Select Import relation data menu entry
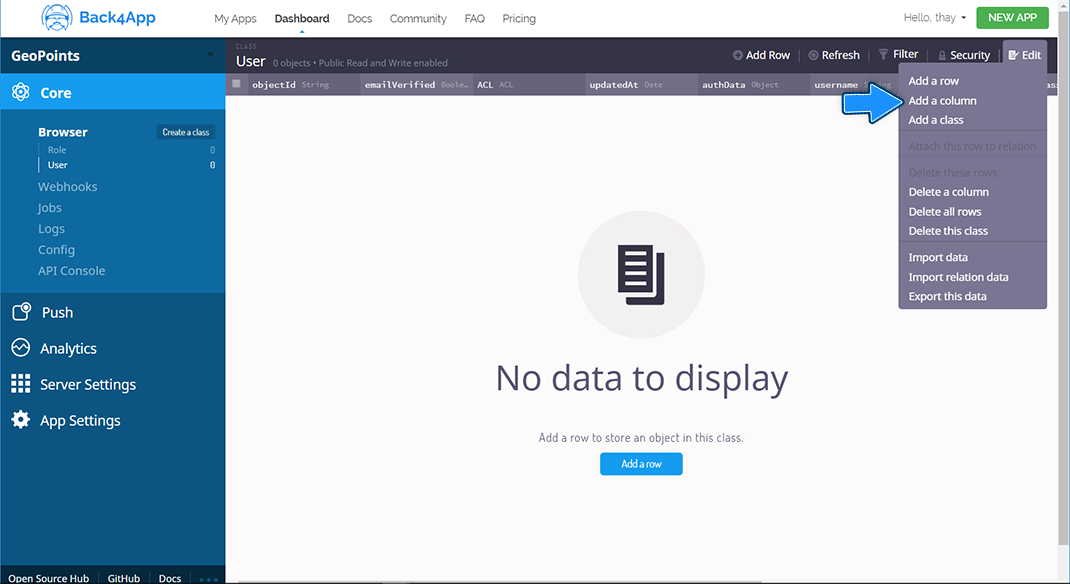 click(959, 278)
